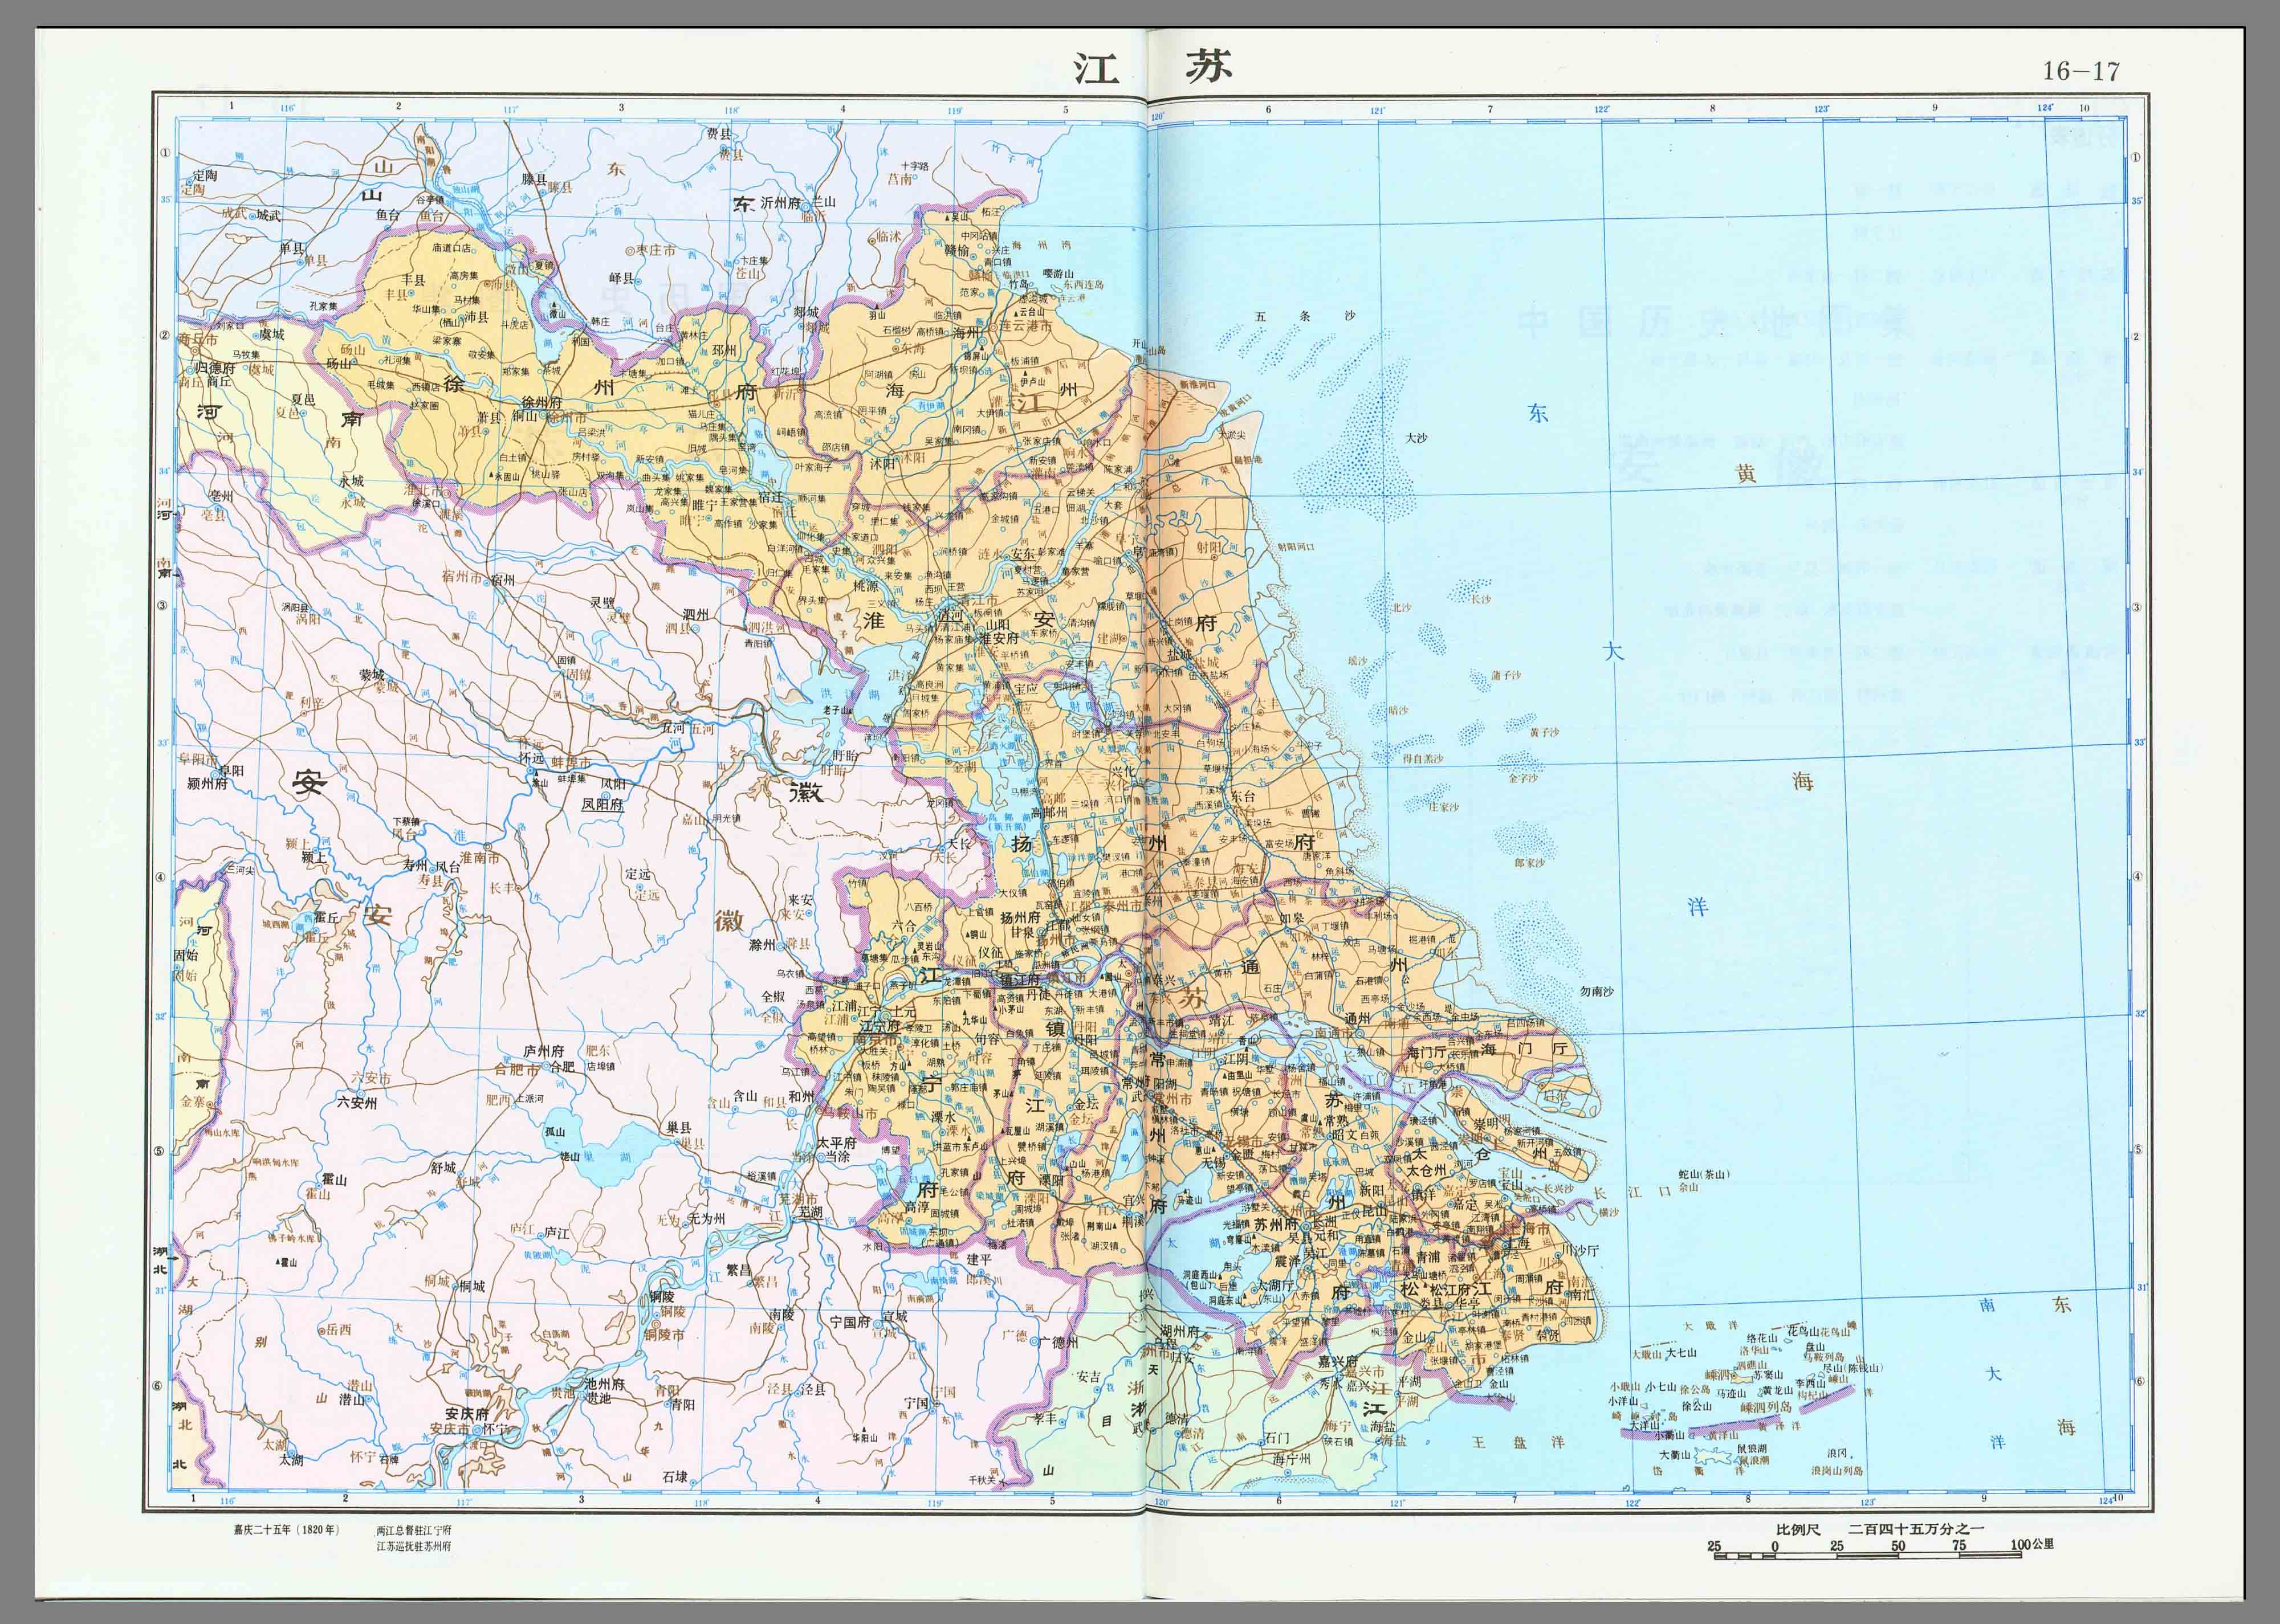Click the 池州府 prefecture label
This screenshot has height=1624, width=2280.
[604, 1384]
